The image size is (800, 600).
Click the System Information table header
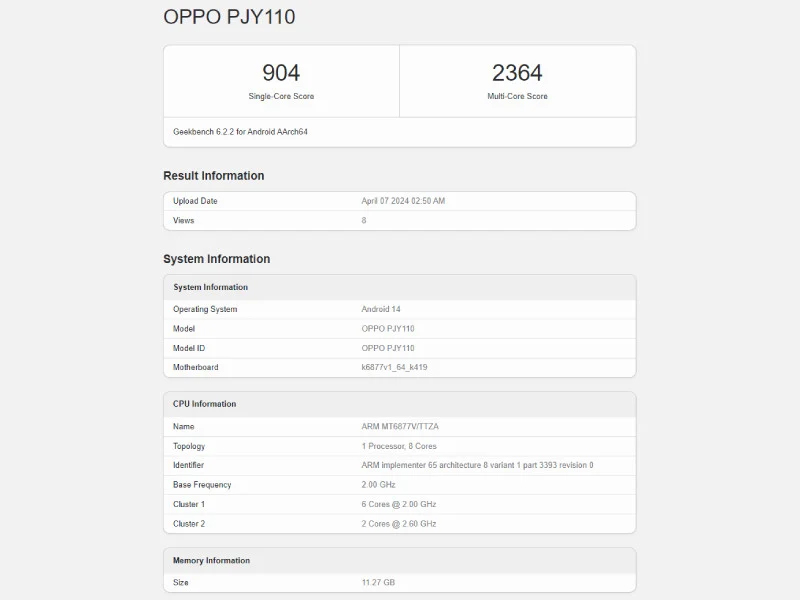(211, 287)
